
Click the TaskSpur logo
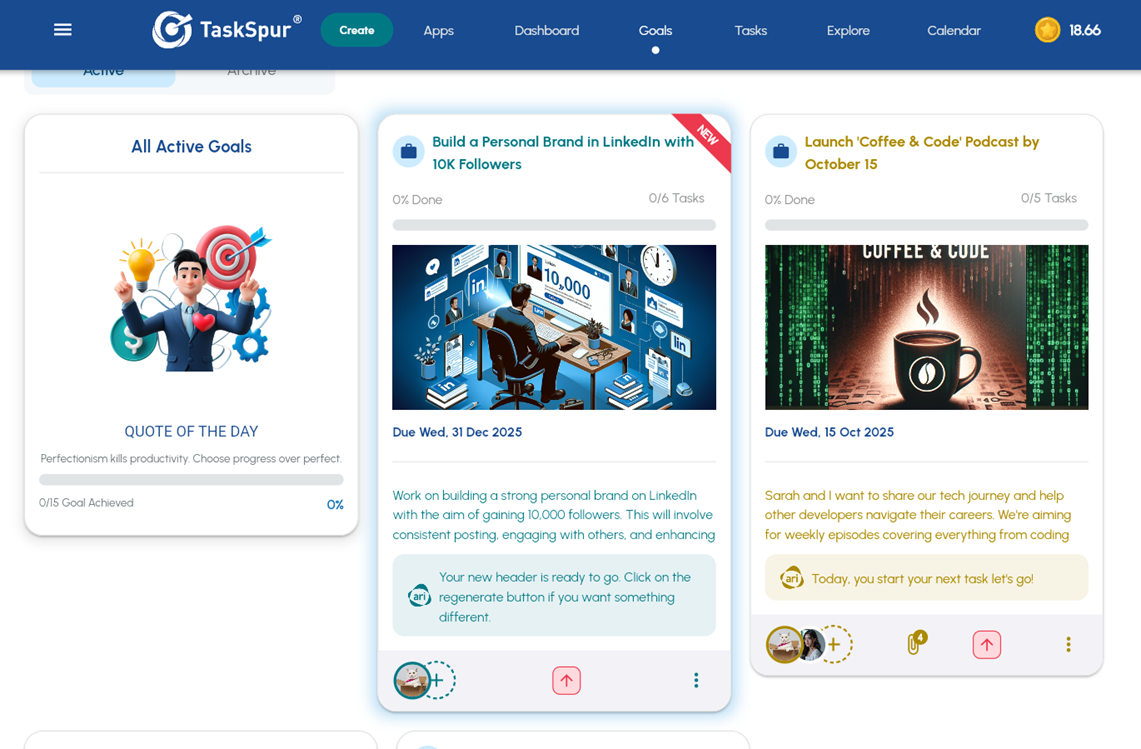coord(227,30)
